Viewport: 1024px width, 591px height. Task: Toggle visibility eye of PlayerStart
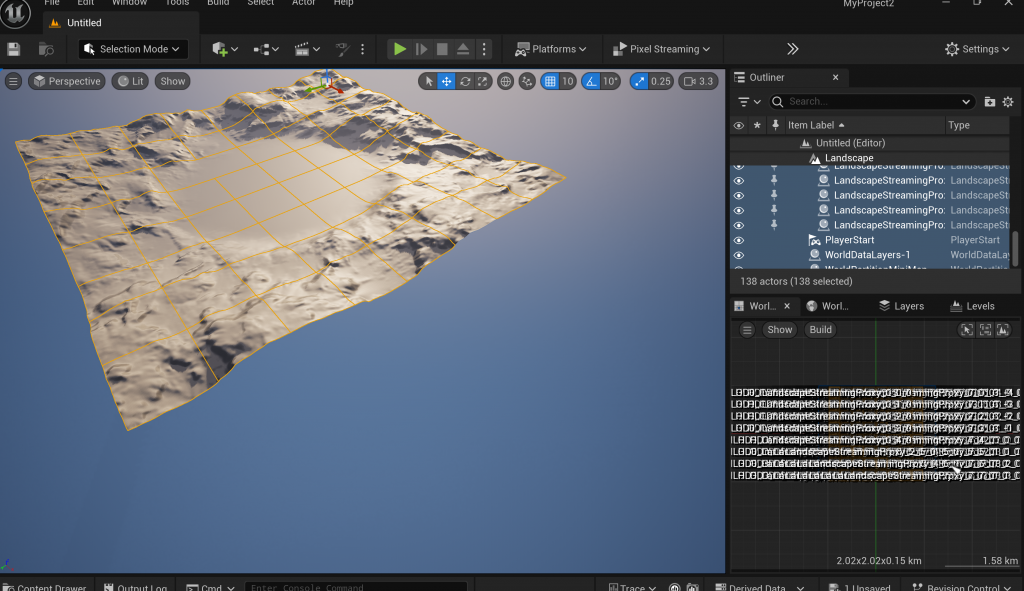(x=739, y=240)
